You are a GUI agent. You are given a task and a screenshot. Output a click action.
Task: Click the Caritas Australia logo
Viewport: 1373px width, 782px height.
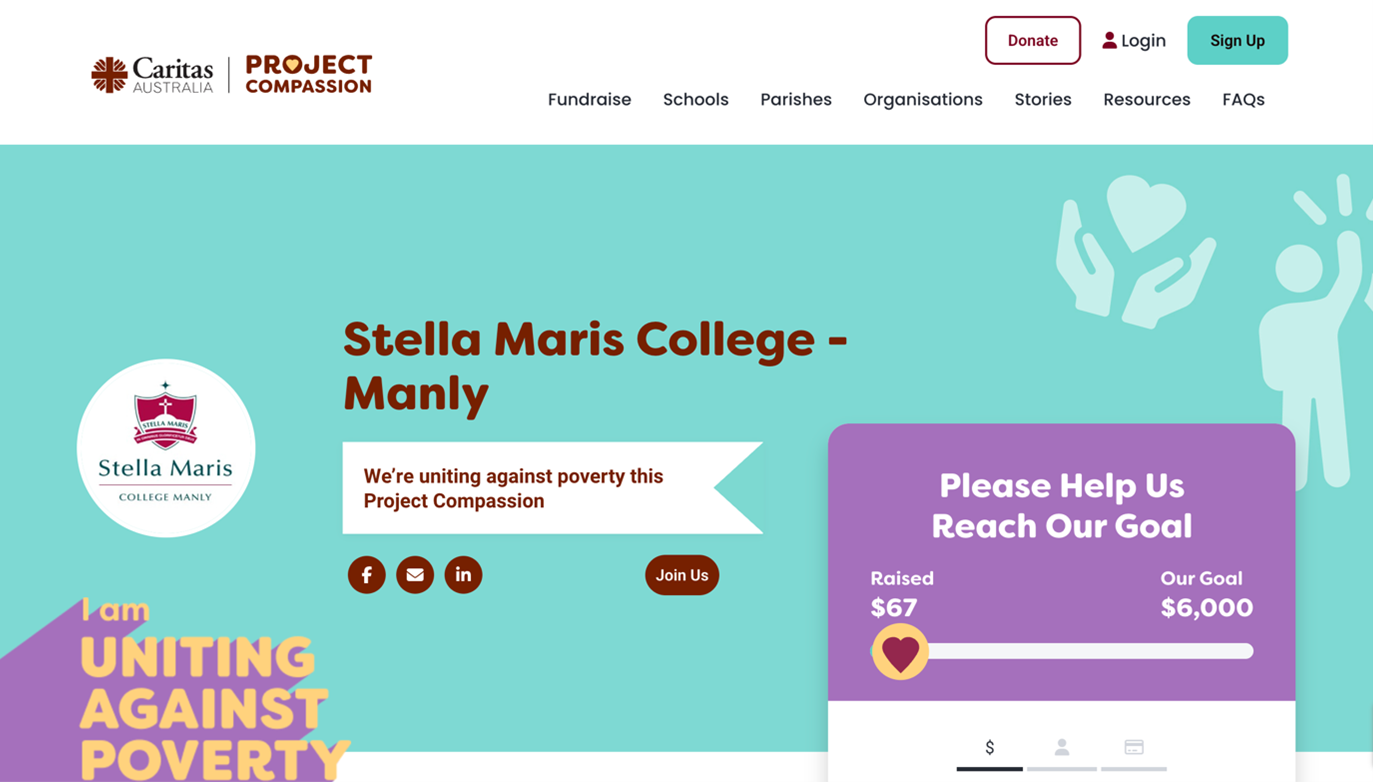point(152,75)
